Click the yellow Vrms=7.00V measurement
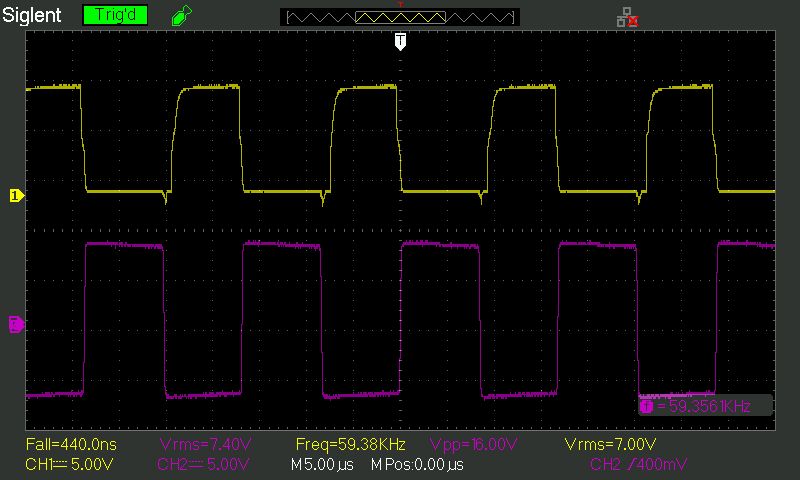 click(x=610, y=444)
